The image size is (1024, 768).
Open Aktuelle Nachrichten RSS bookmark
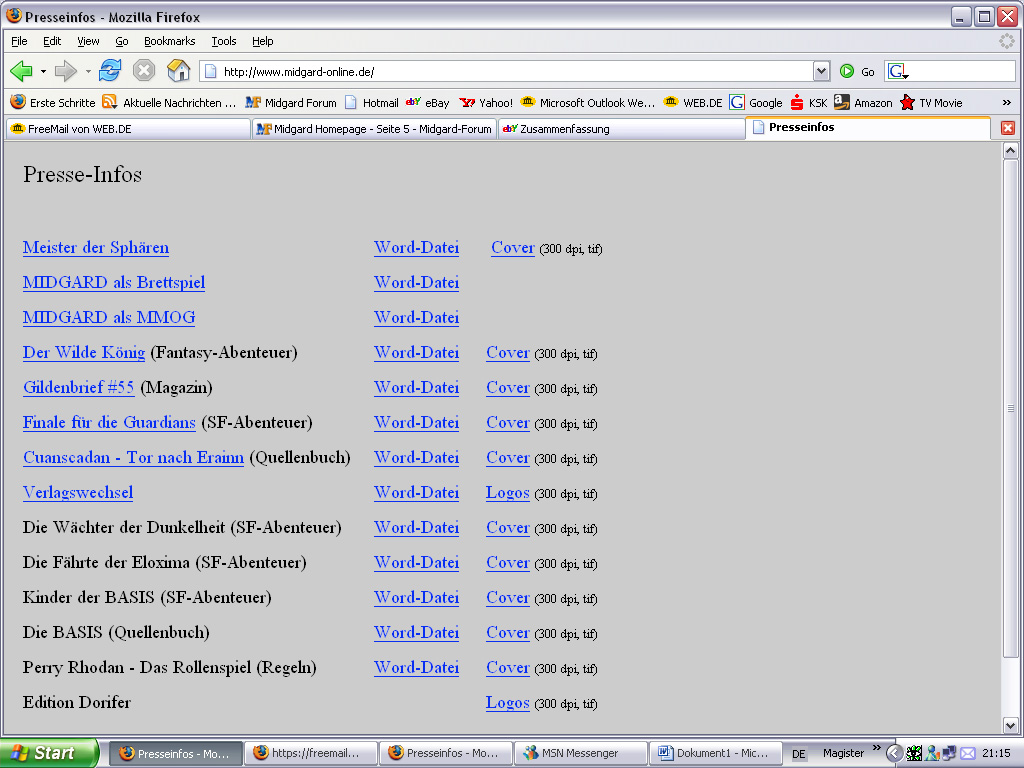pyautogui.click(x=169, y=103)
